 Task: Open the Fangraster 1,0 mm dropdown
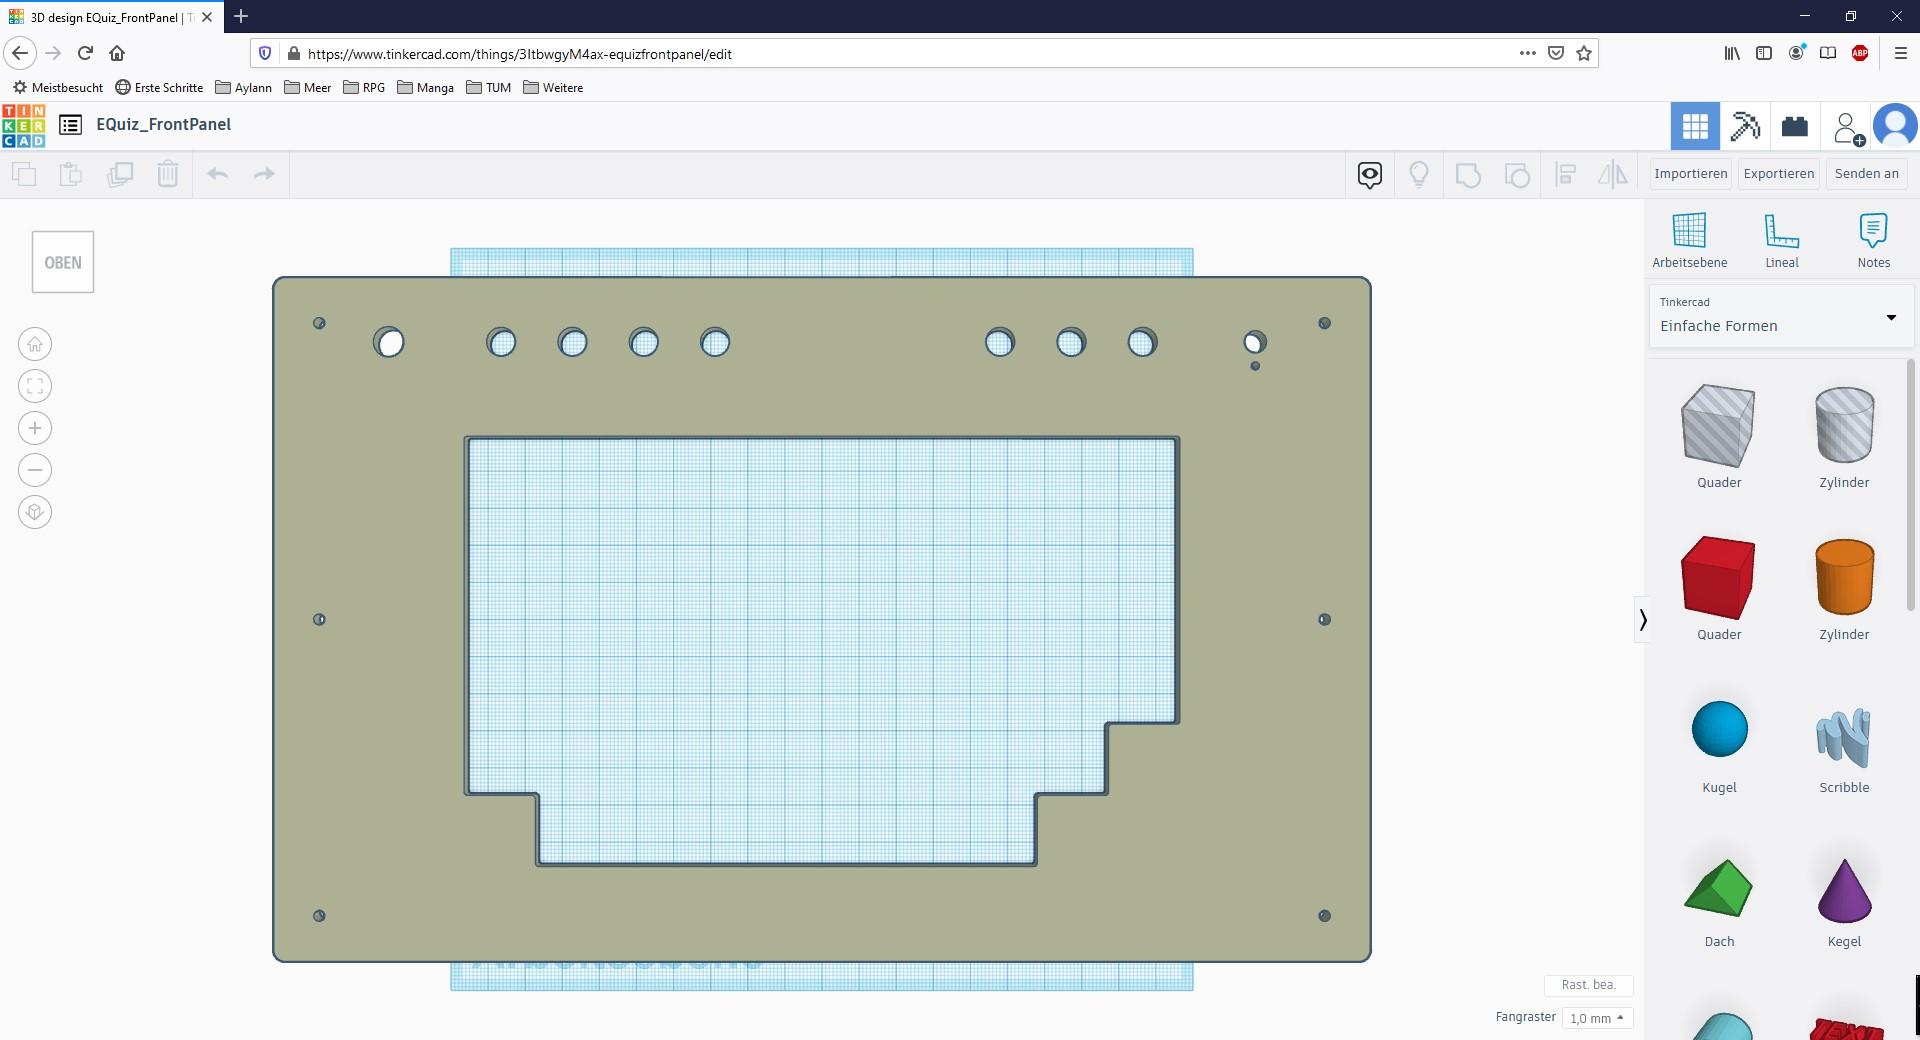(1597, 1018)
